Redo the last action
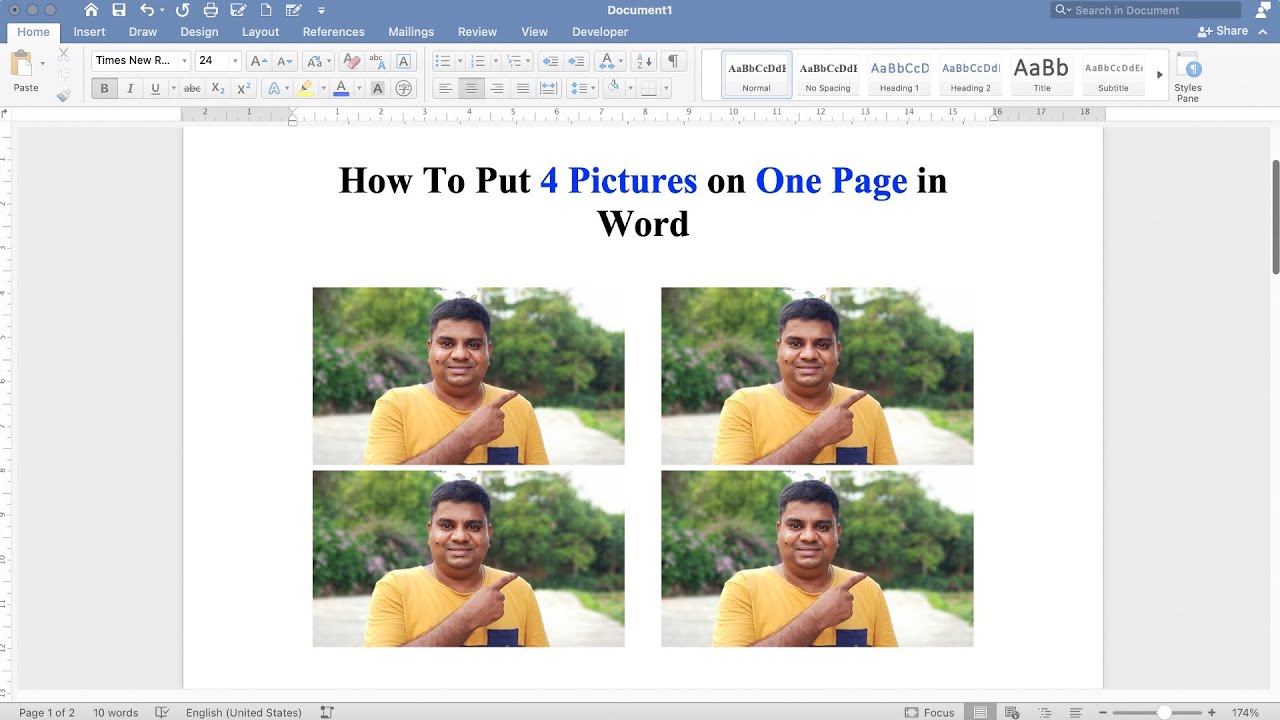Viewport: 1280px width, 720px height. pos(182,10)
